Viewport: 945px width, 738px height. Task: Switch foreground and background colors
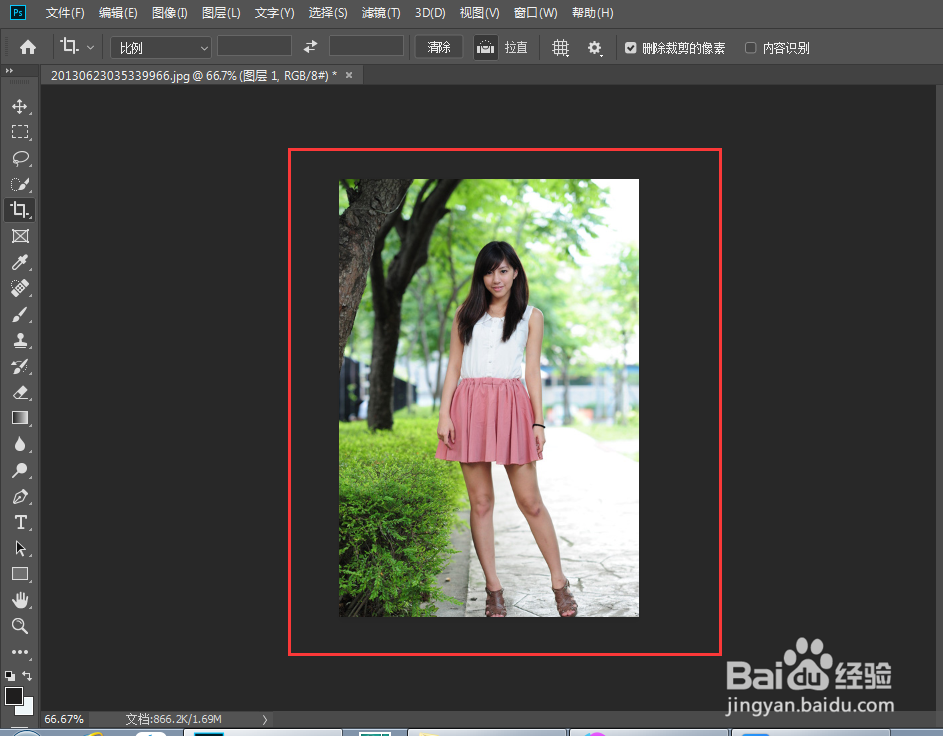(27, 676)
